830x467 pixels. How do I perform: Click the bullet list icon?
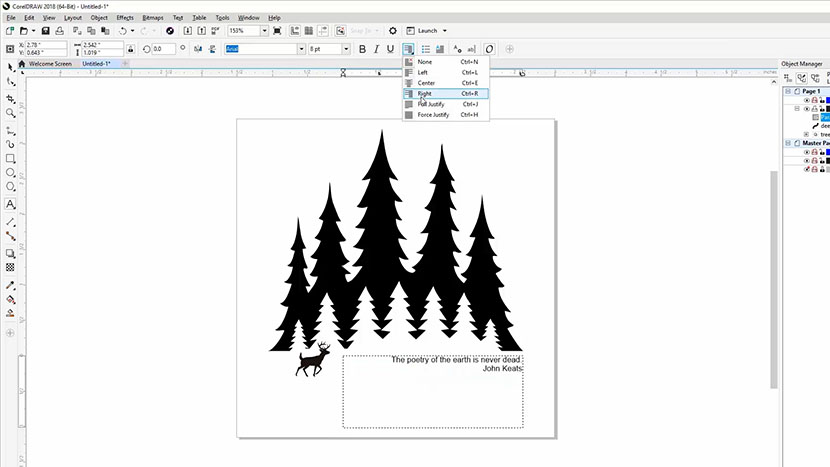(x=425, y=49)
